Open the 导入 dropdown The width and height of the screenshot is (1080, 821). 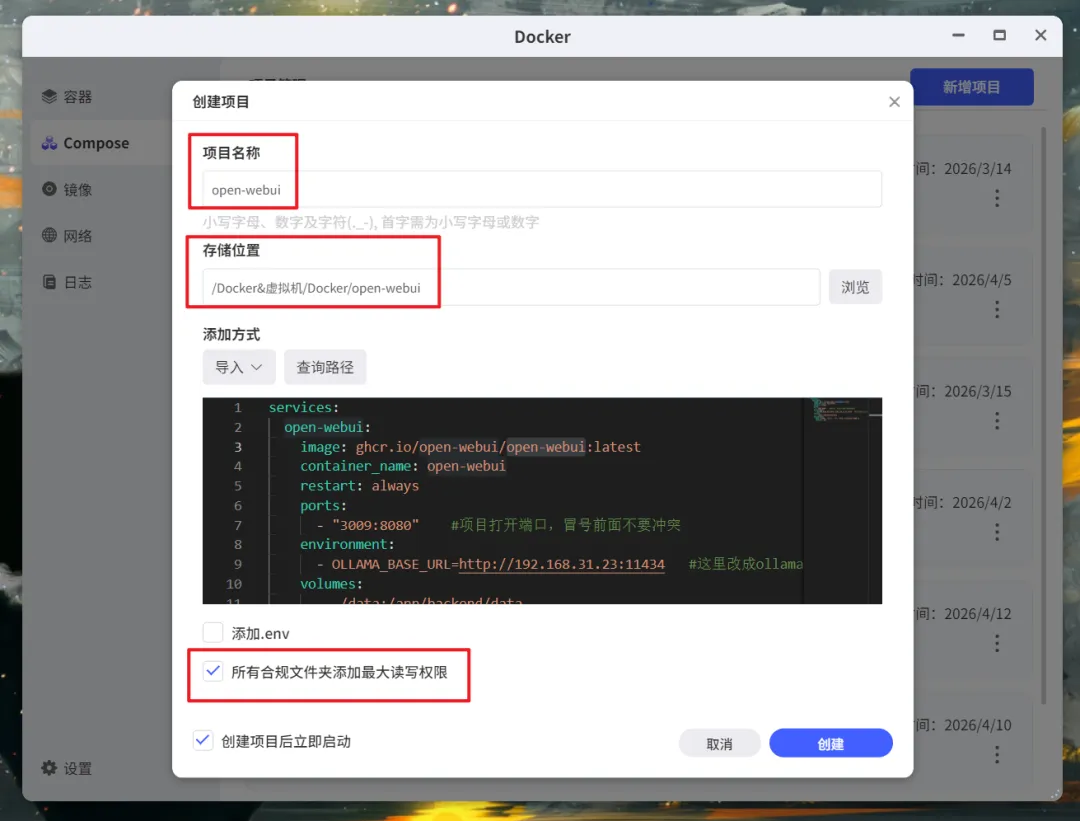click(238, 367)
